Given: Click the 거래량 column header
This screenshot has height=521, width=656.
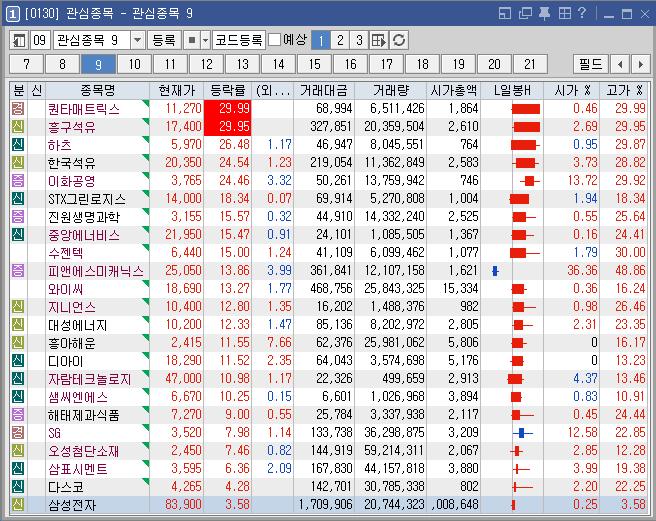Looking at the screenshot, I should coord(390,90).
